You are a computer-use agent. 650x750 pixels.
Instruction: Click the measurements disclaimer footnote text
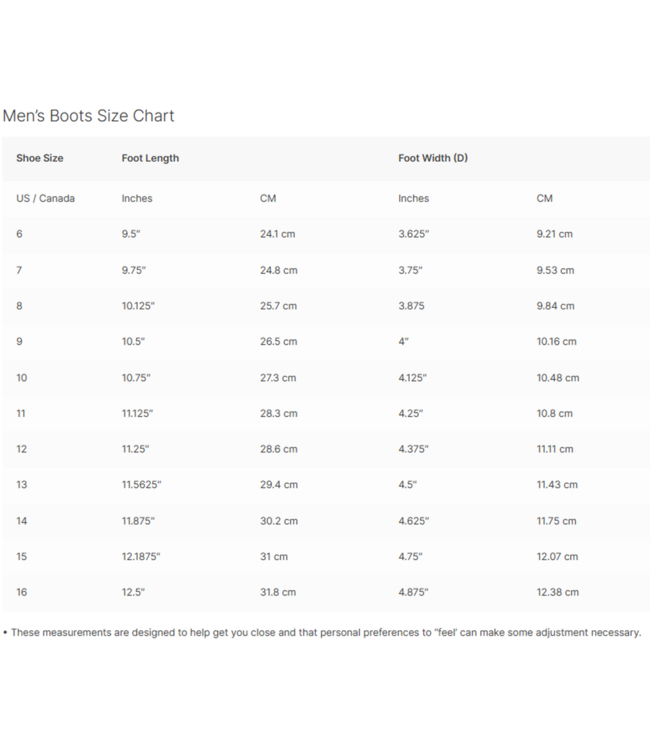(x=322, y=632)
